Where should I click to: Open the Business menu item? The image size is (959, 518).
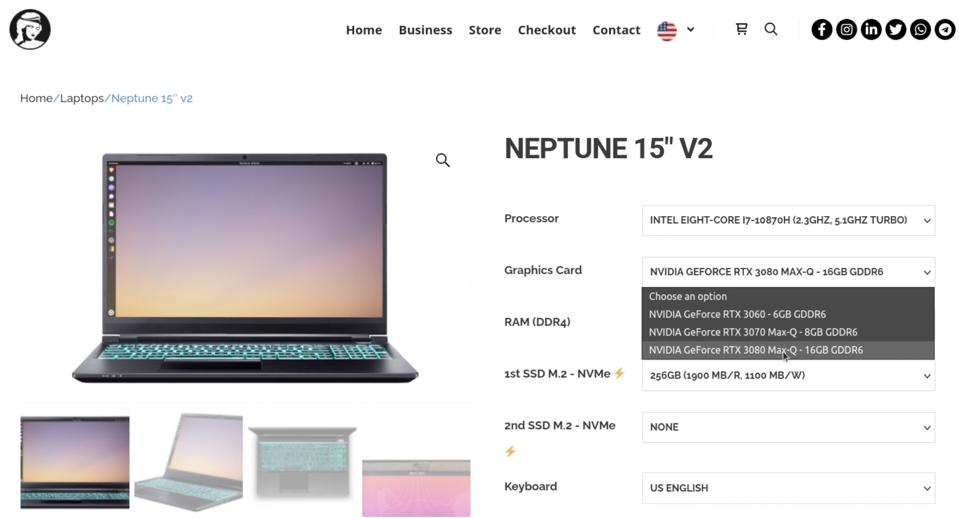tap(426, 30)
